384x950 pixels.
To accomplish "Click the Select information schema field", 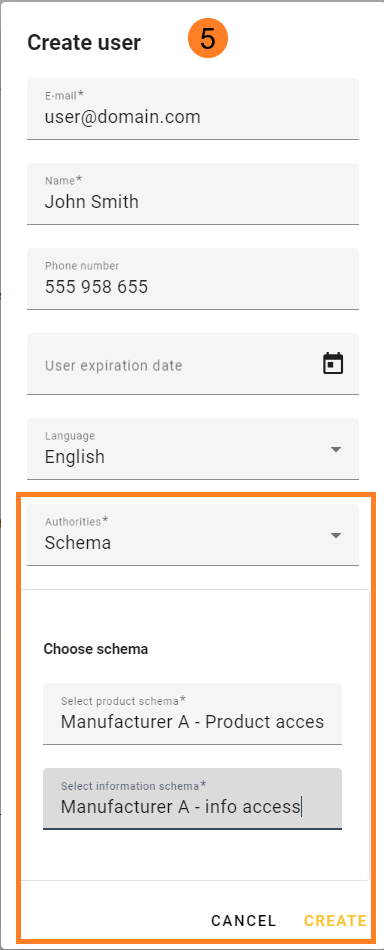I will coord(193,799).
